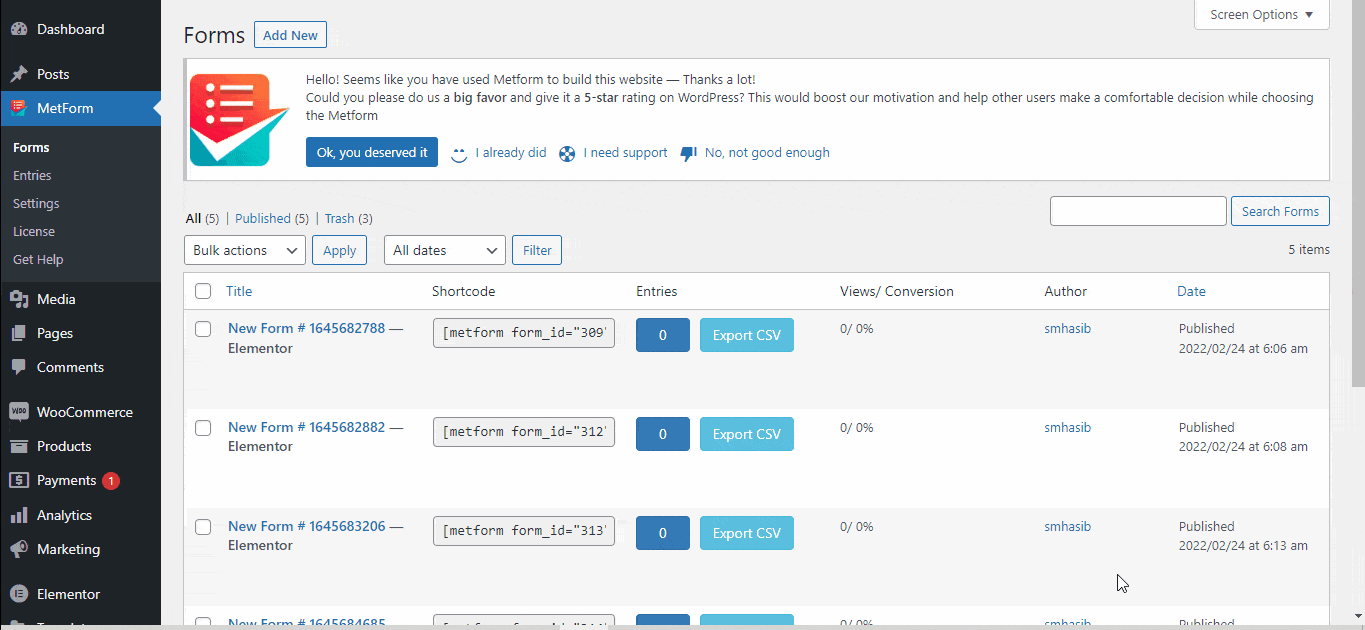Screen dimensions: 1365x630
Task: View entries count of form 1645682788
Action: [x=663, y=335]
